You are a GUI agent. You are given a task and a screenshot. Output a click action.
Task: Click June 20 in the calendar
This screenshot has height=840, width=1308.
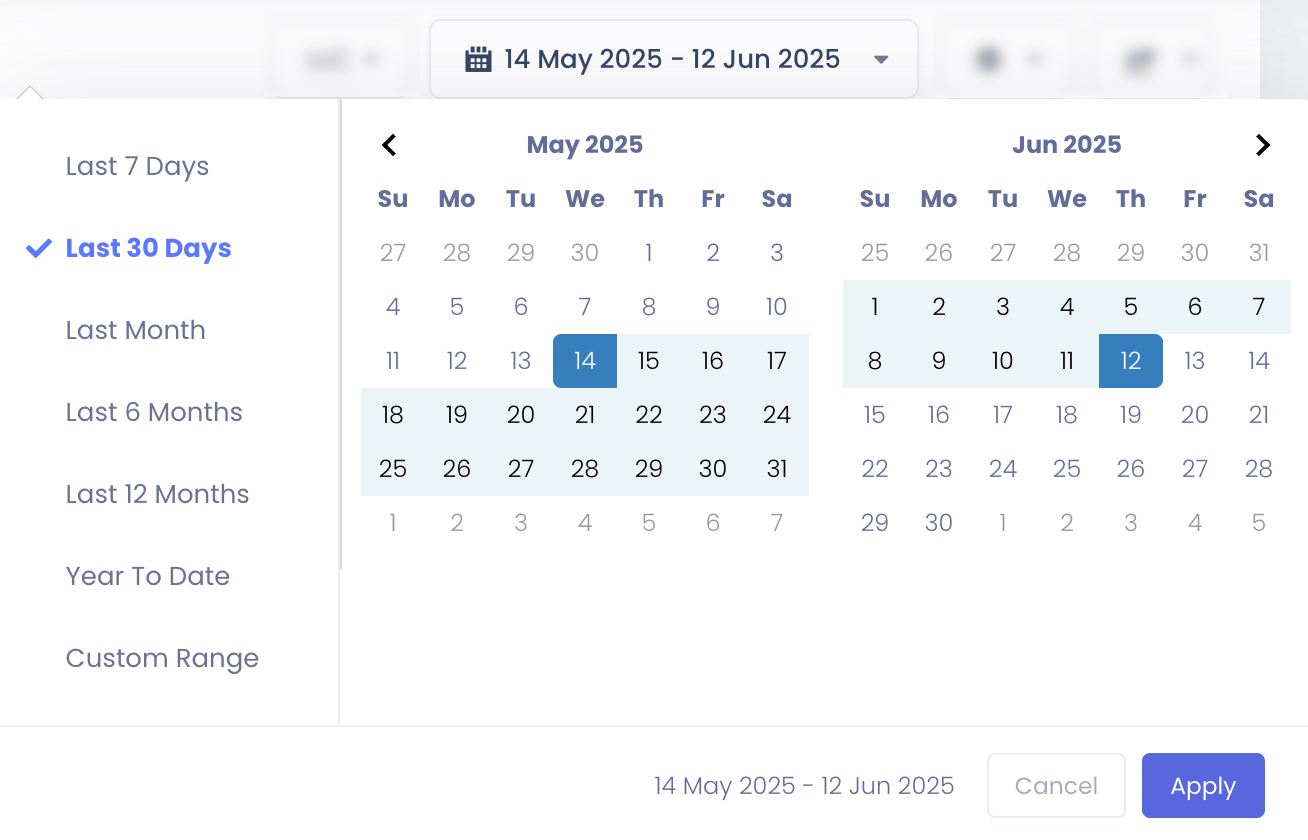pyautogui.click(x=1195, y=415)
